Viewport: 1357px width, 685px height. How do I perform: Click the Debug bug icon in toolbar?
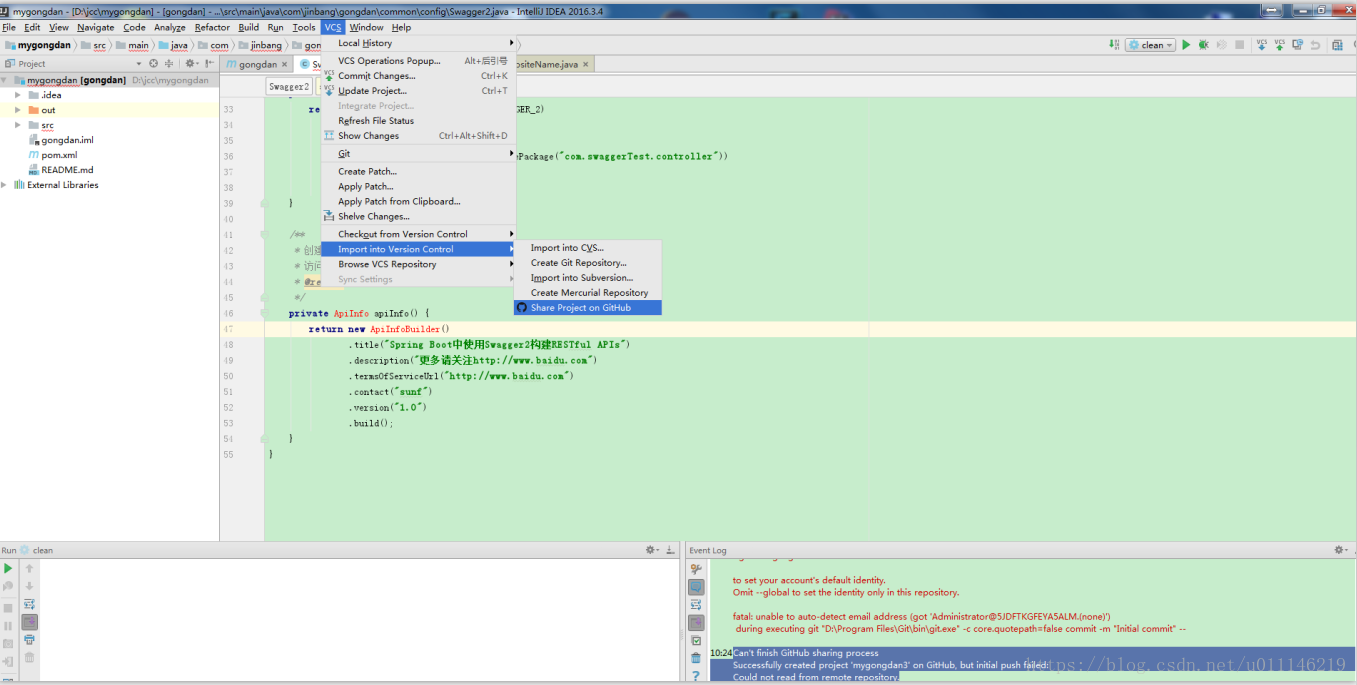coord(1204,45)
